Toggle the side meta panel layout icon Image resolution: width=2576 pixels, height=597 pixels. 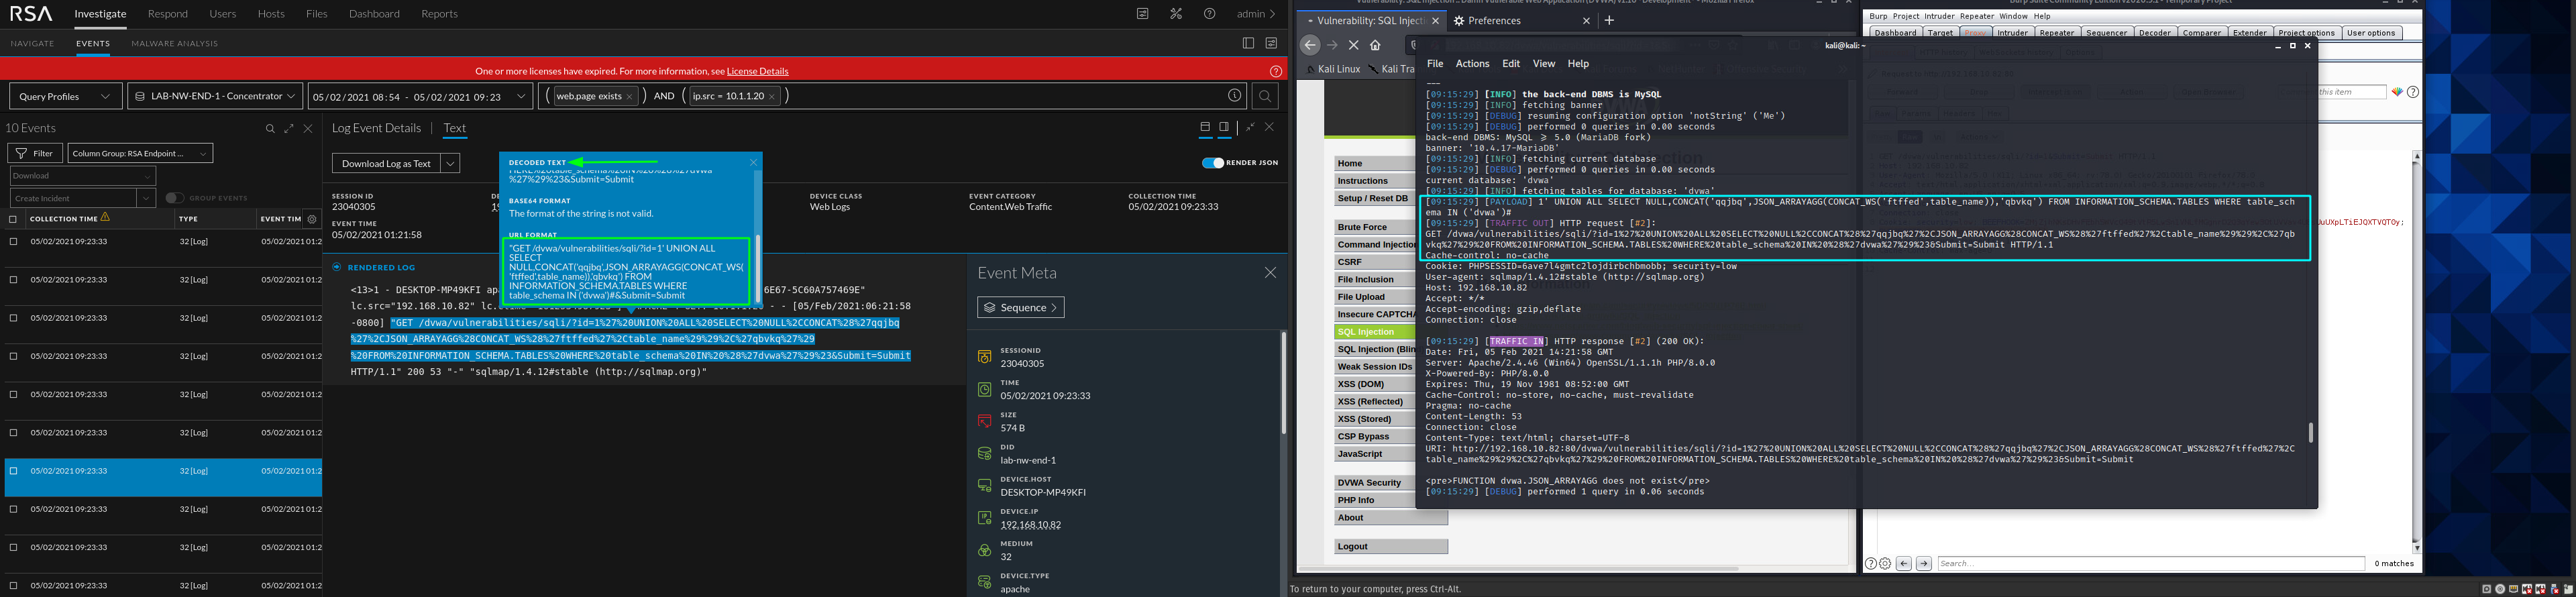pyautogui.click(x=1224, y=127)
